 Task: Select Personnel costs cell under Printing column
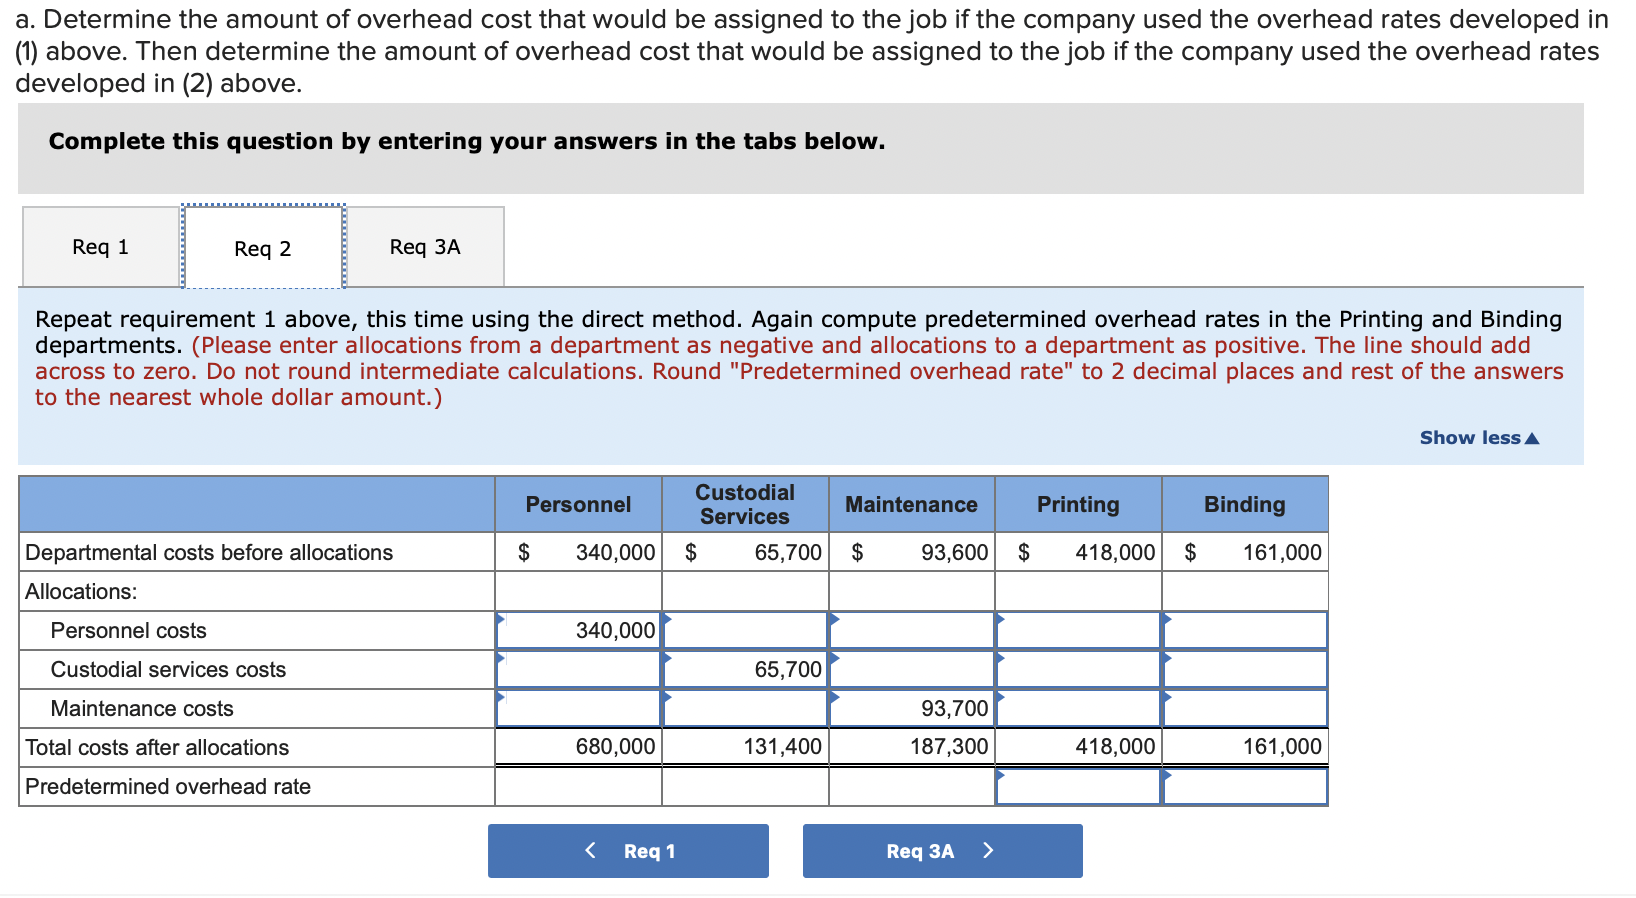(x=1079, y=631)
